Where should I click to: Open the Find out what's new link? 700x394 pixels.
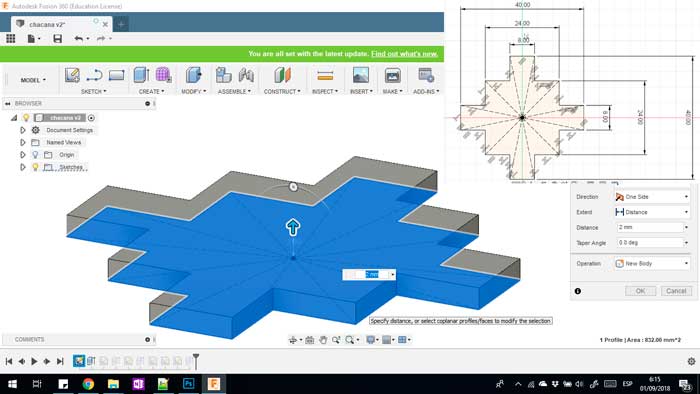pos(404,54)
